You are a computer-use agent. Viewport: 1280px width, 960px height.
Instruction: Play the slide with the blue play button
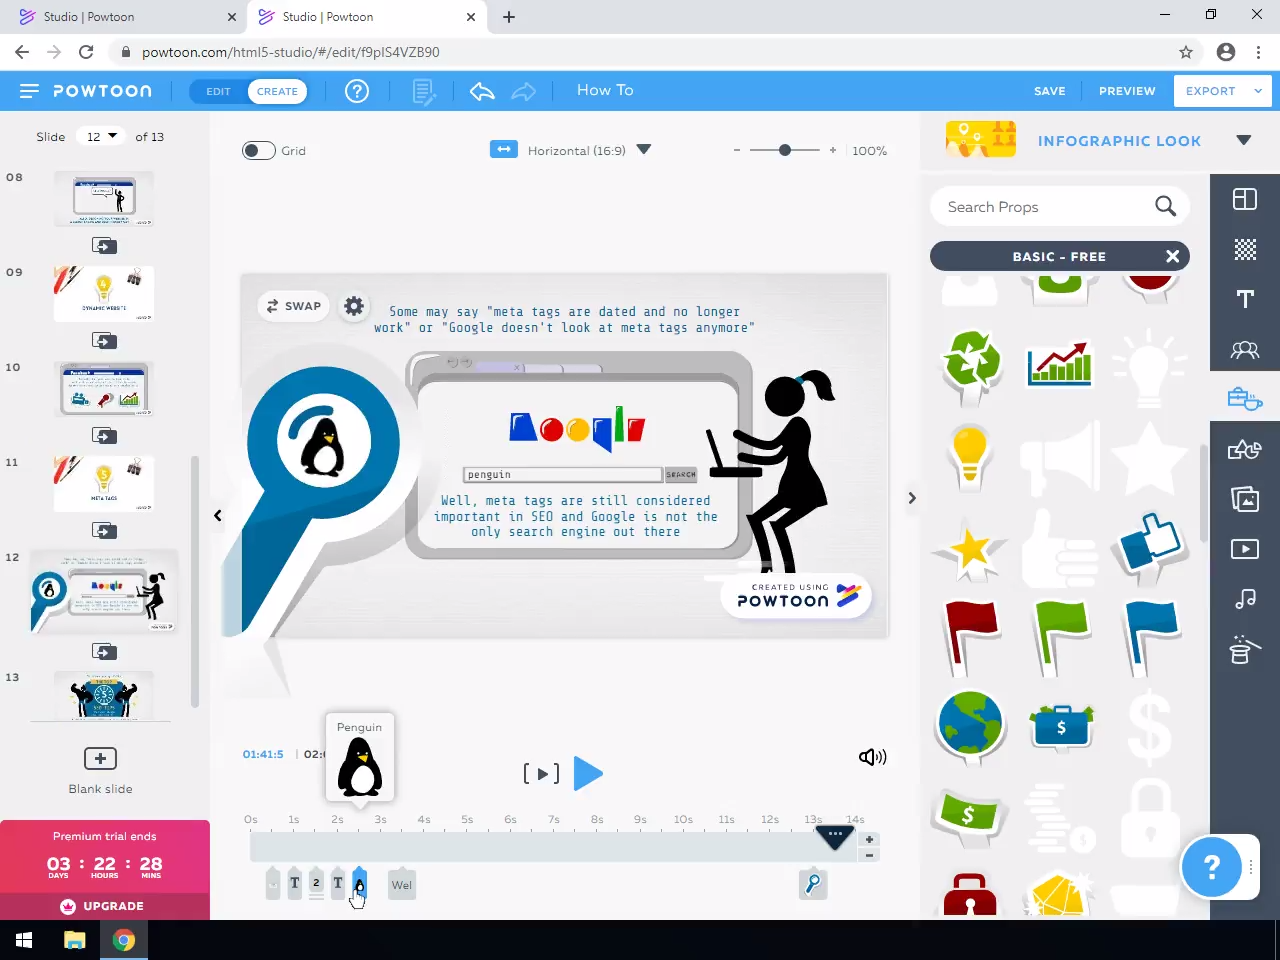[x=588, y=773]
